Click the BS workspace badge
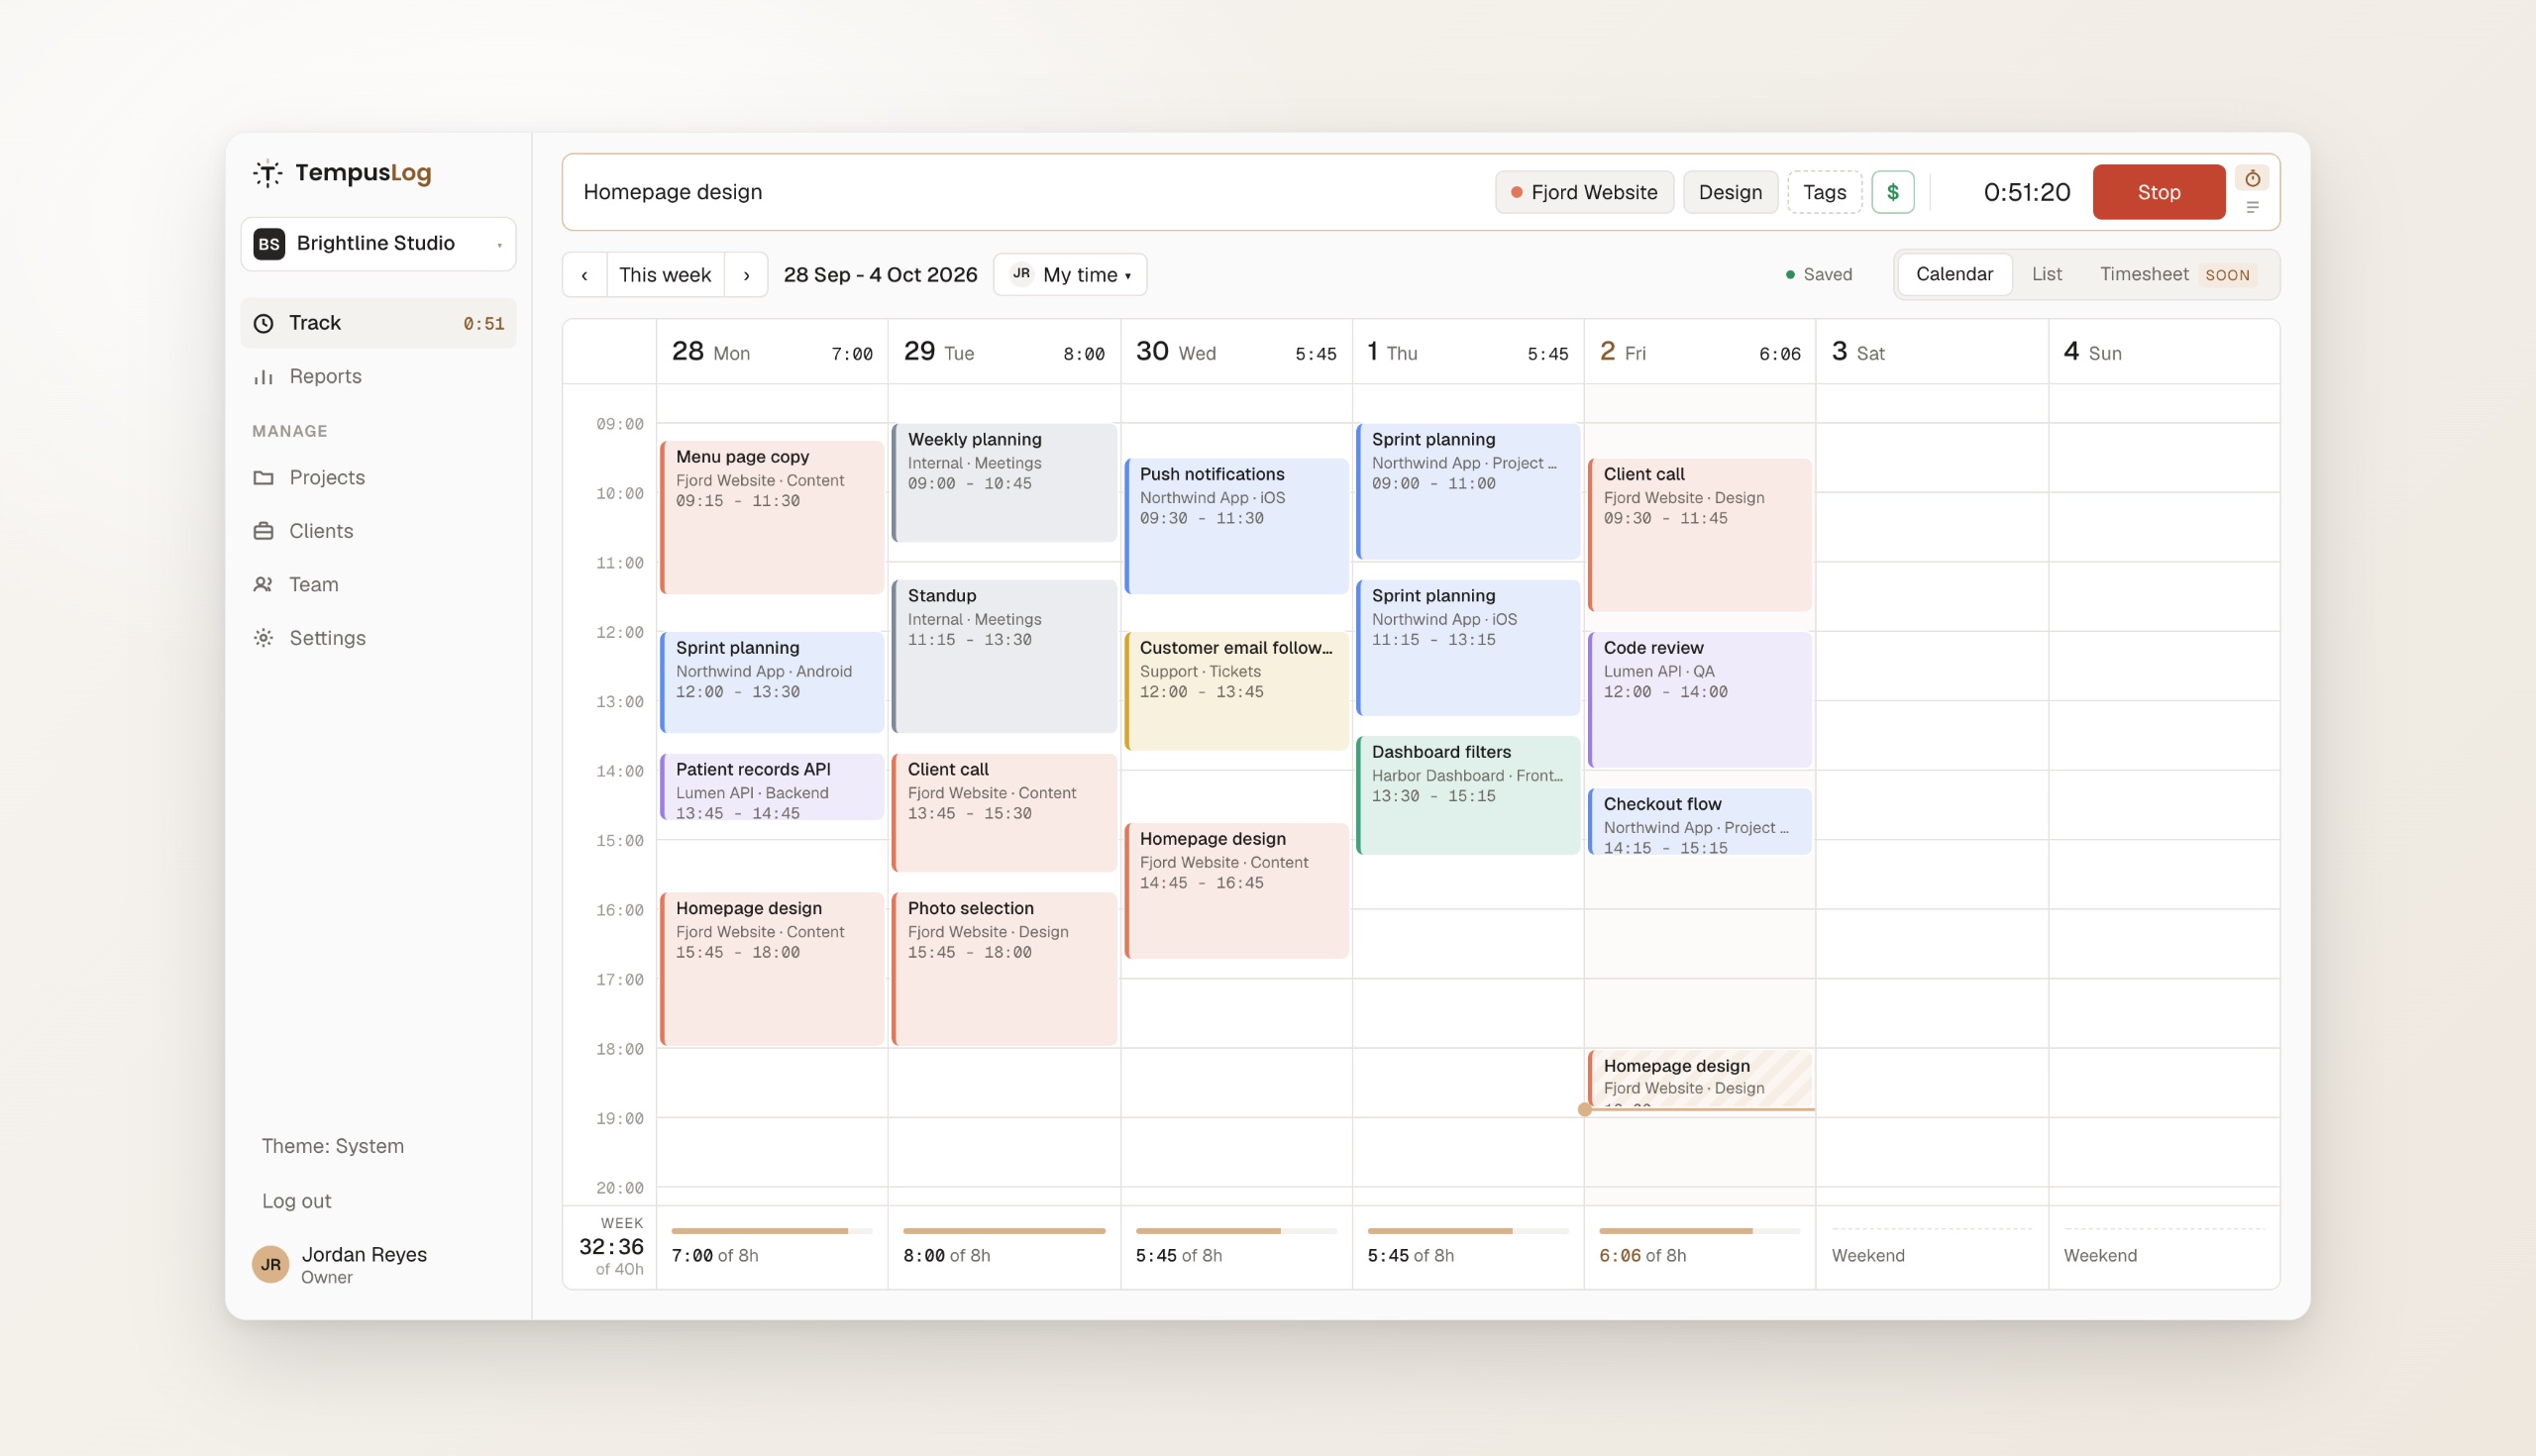Viewport: 2536px width, 1456px height. pos(269,243)
